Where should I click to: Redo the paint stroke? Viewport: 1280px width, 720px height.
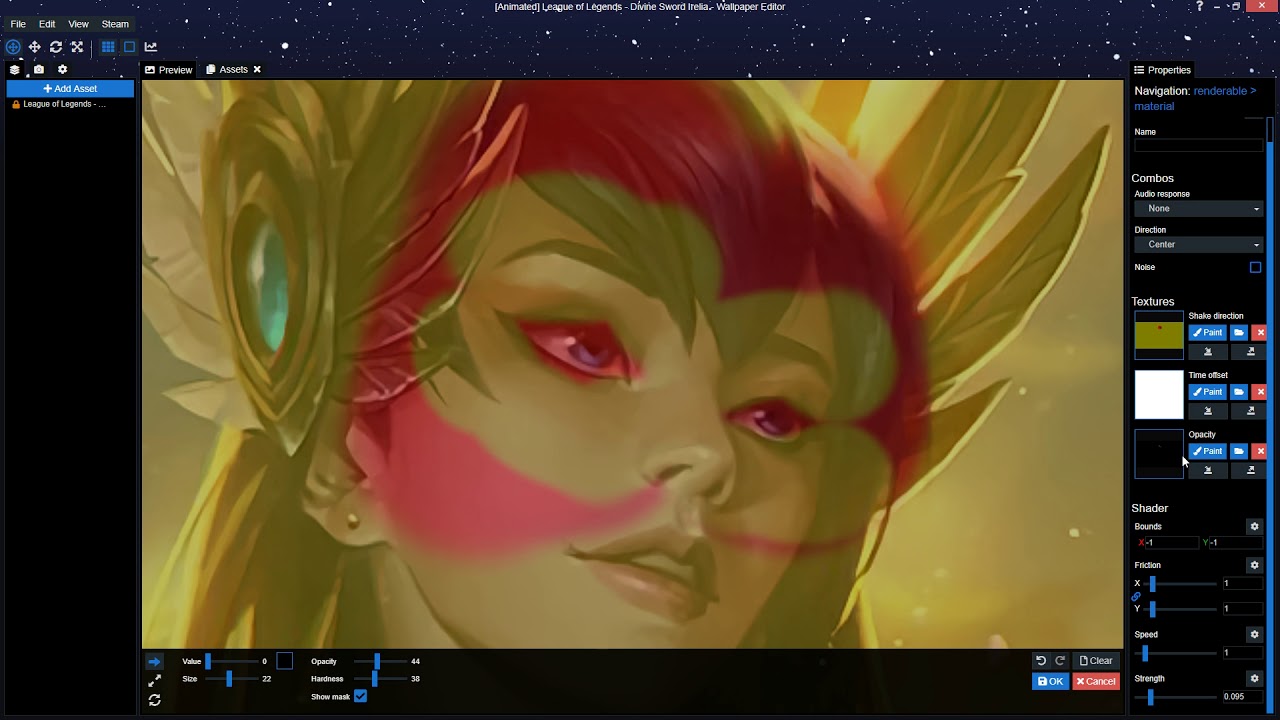coord(1060,661)
